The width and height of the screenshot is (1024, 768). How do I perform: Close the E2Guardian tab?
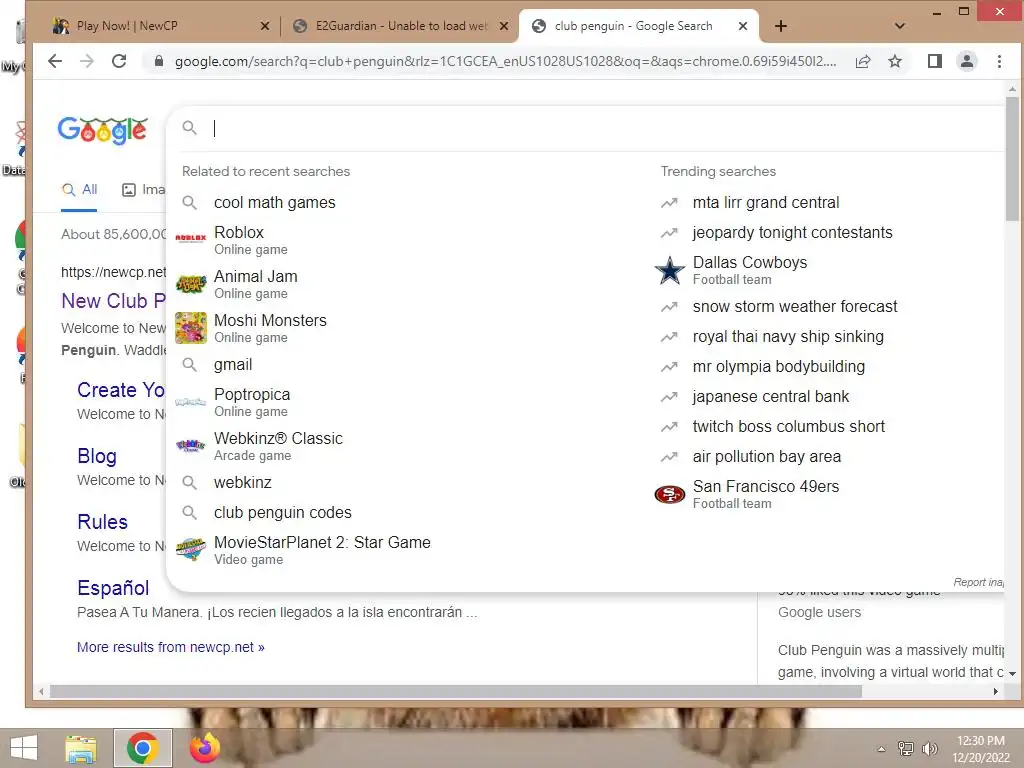point(504,26)
